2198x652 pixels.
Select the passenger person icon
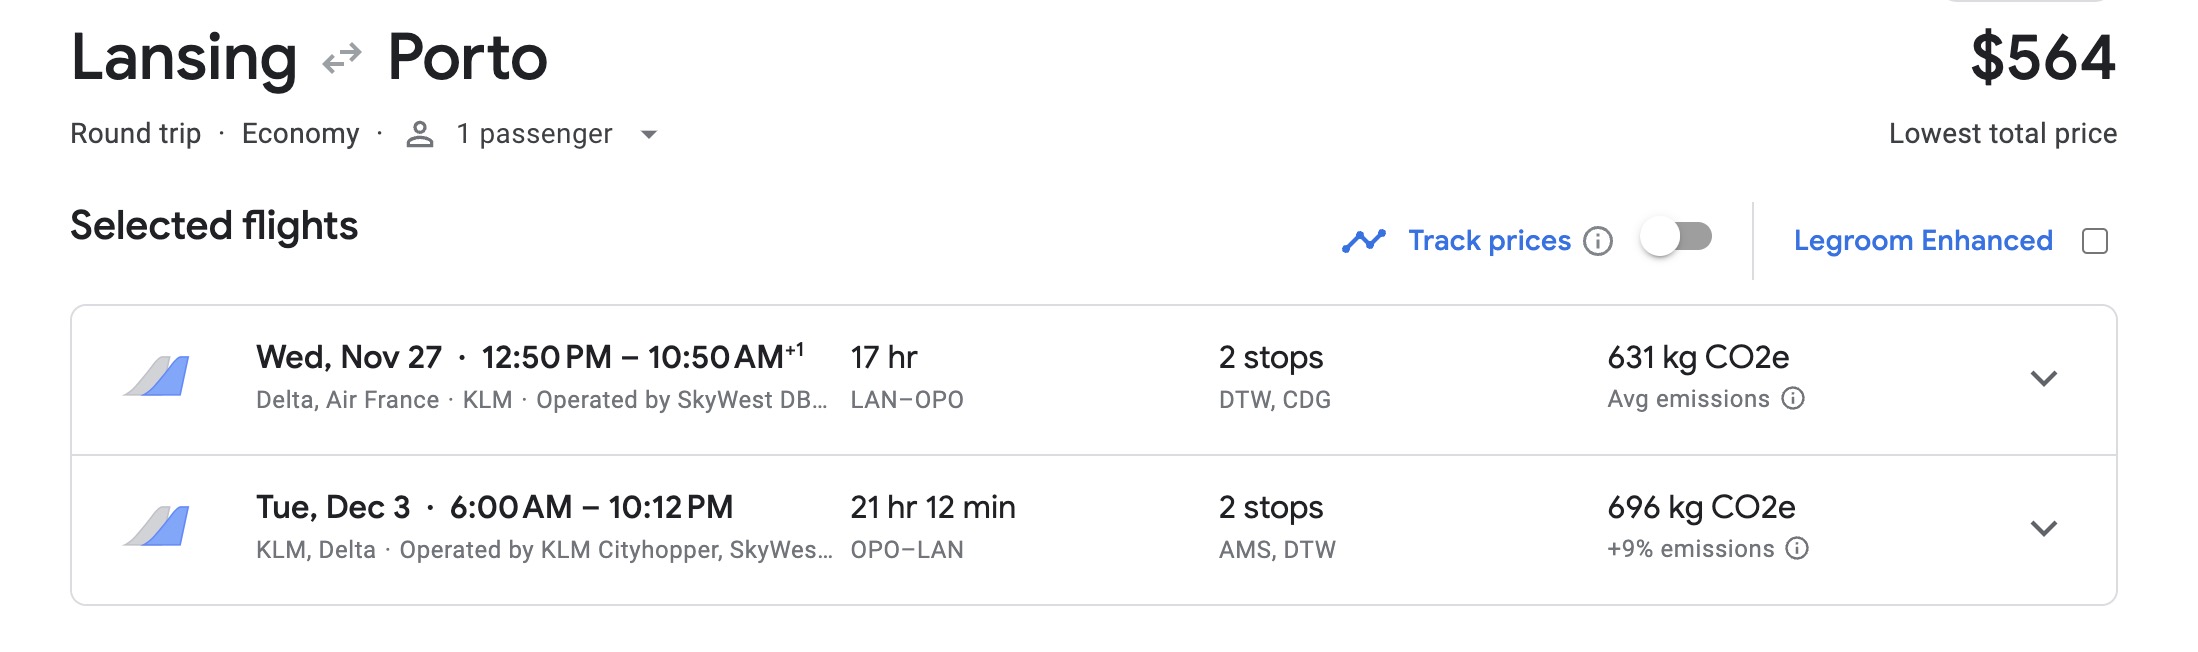coord(419,133)
